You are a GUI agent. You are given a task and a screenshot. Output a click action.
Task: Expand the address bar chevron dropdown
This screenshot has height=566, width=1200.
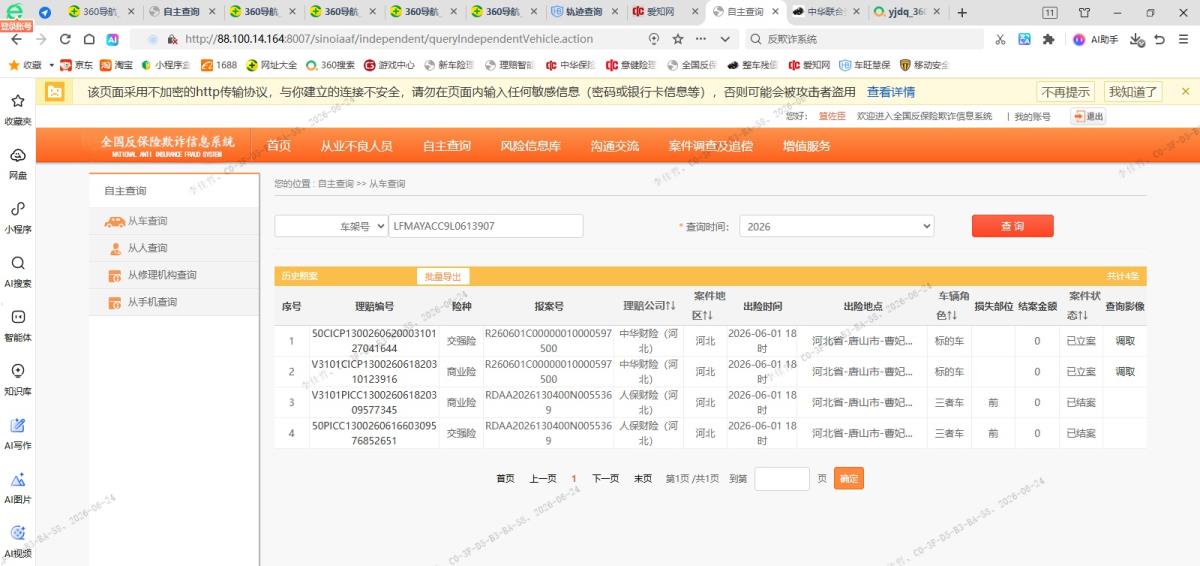pyautogui.click(x=724, y=39)
